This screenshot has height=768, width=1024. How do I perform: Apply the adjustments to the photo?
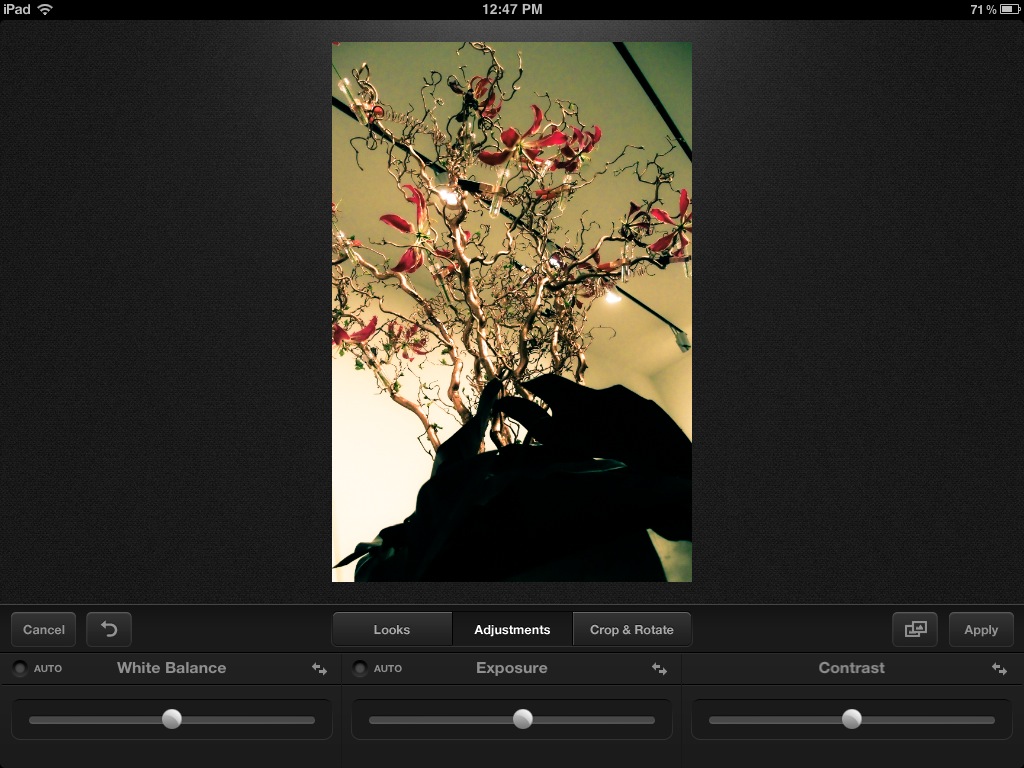(981, 629)
